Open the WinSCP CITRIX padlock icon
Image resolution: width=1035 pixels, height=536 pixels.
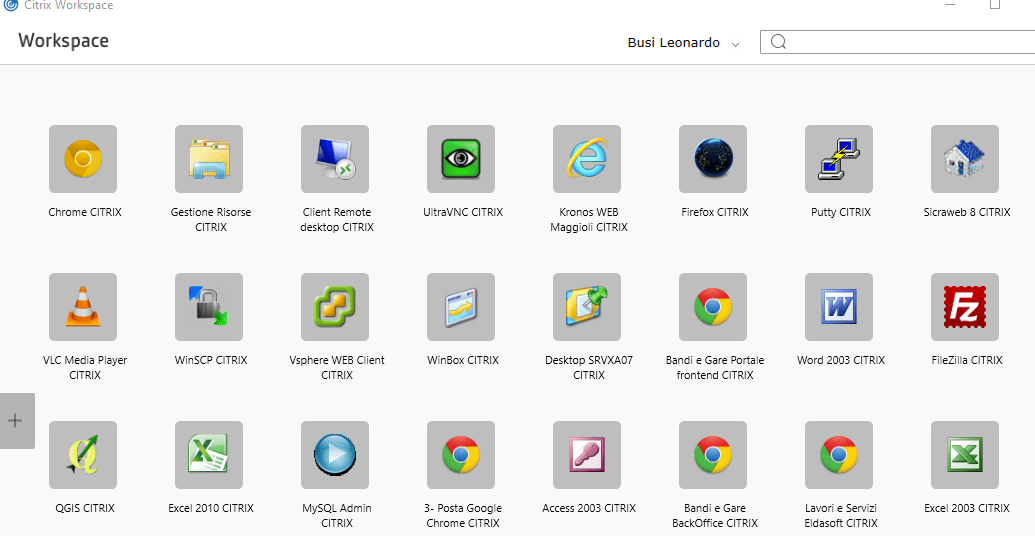tap(209, 307)
